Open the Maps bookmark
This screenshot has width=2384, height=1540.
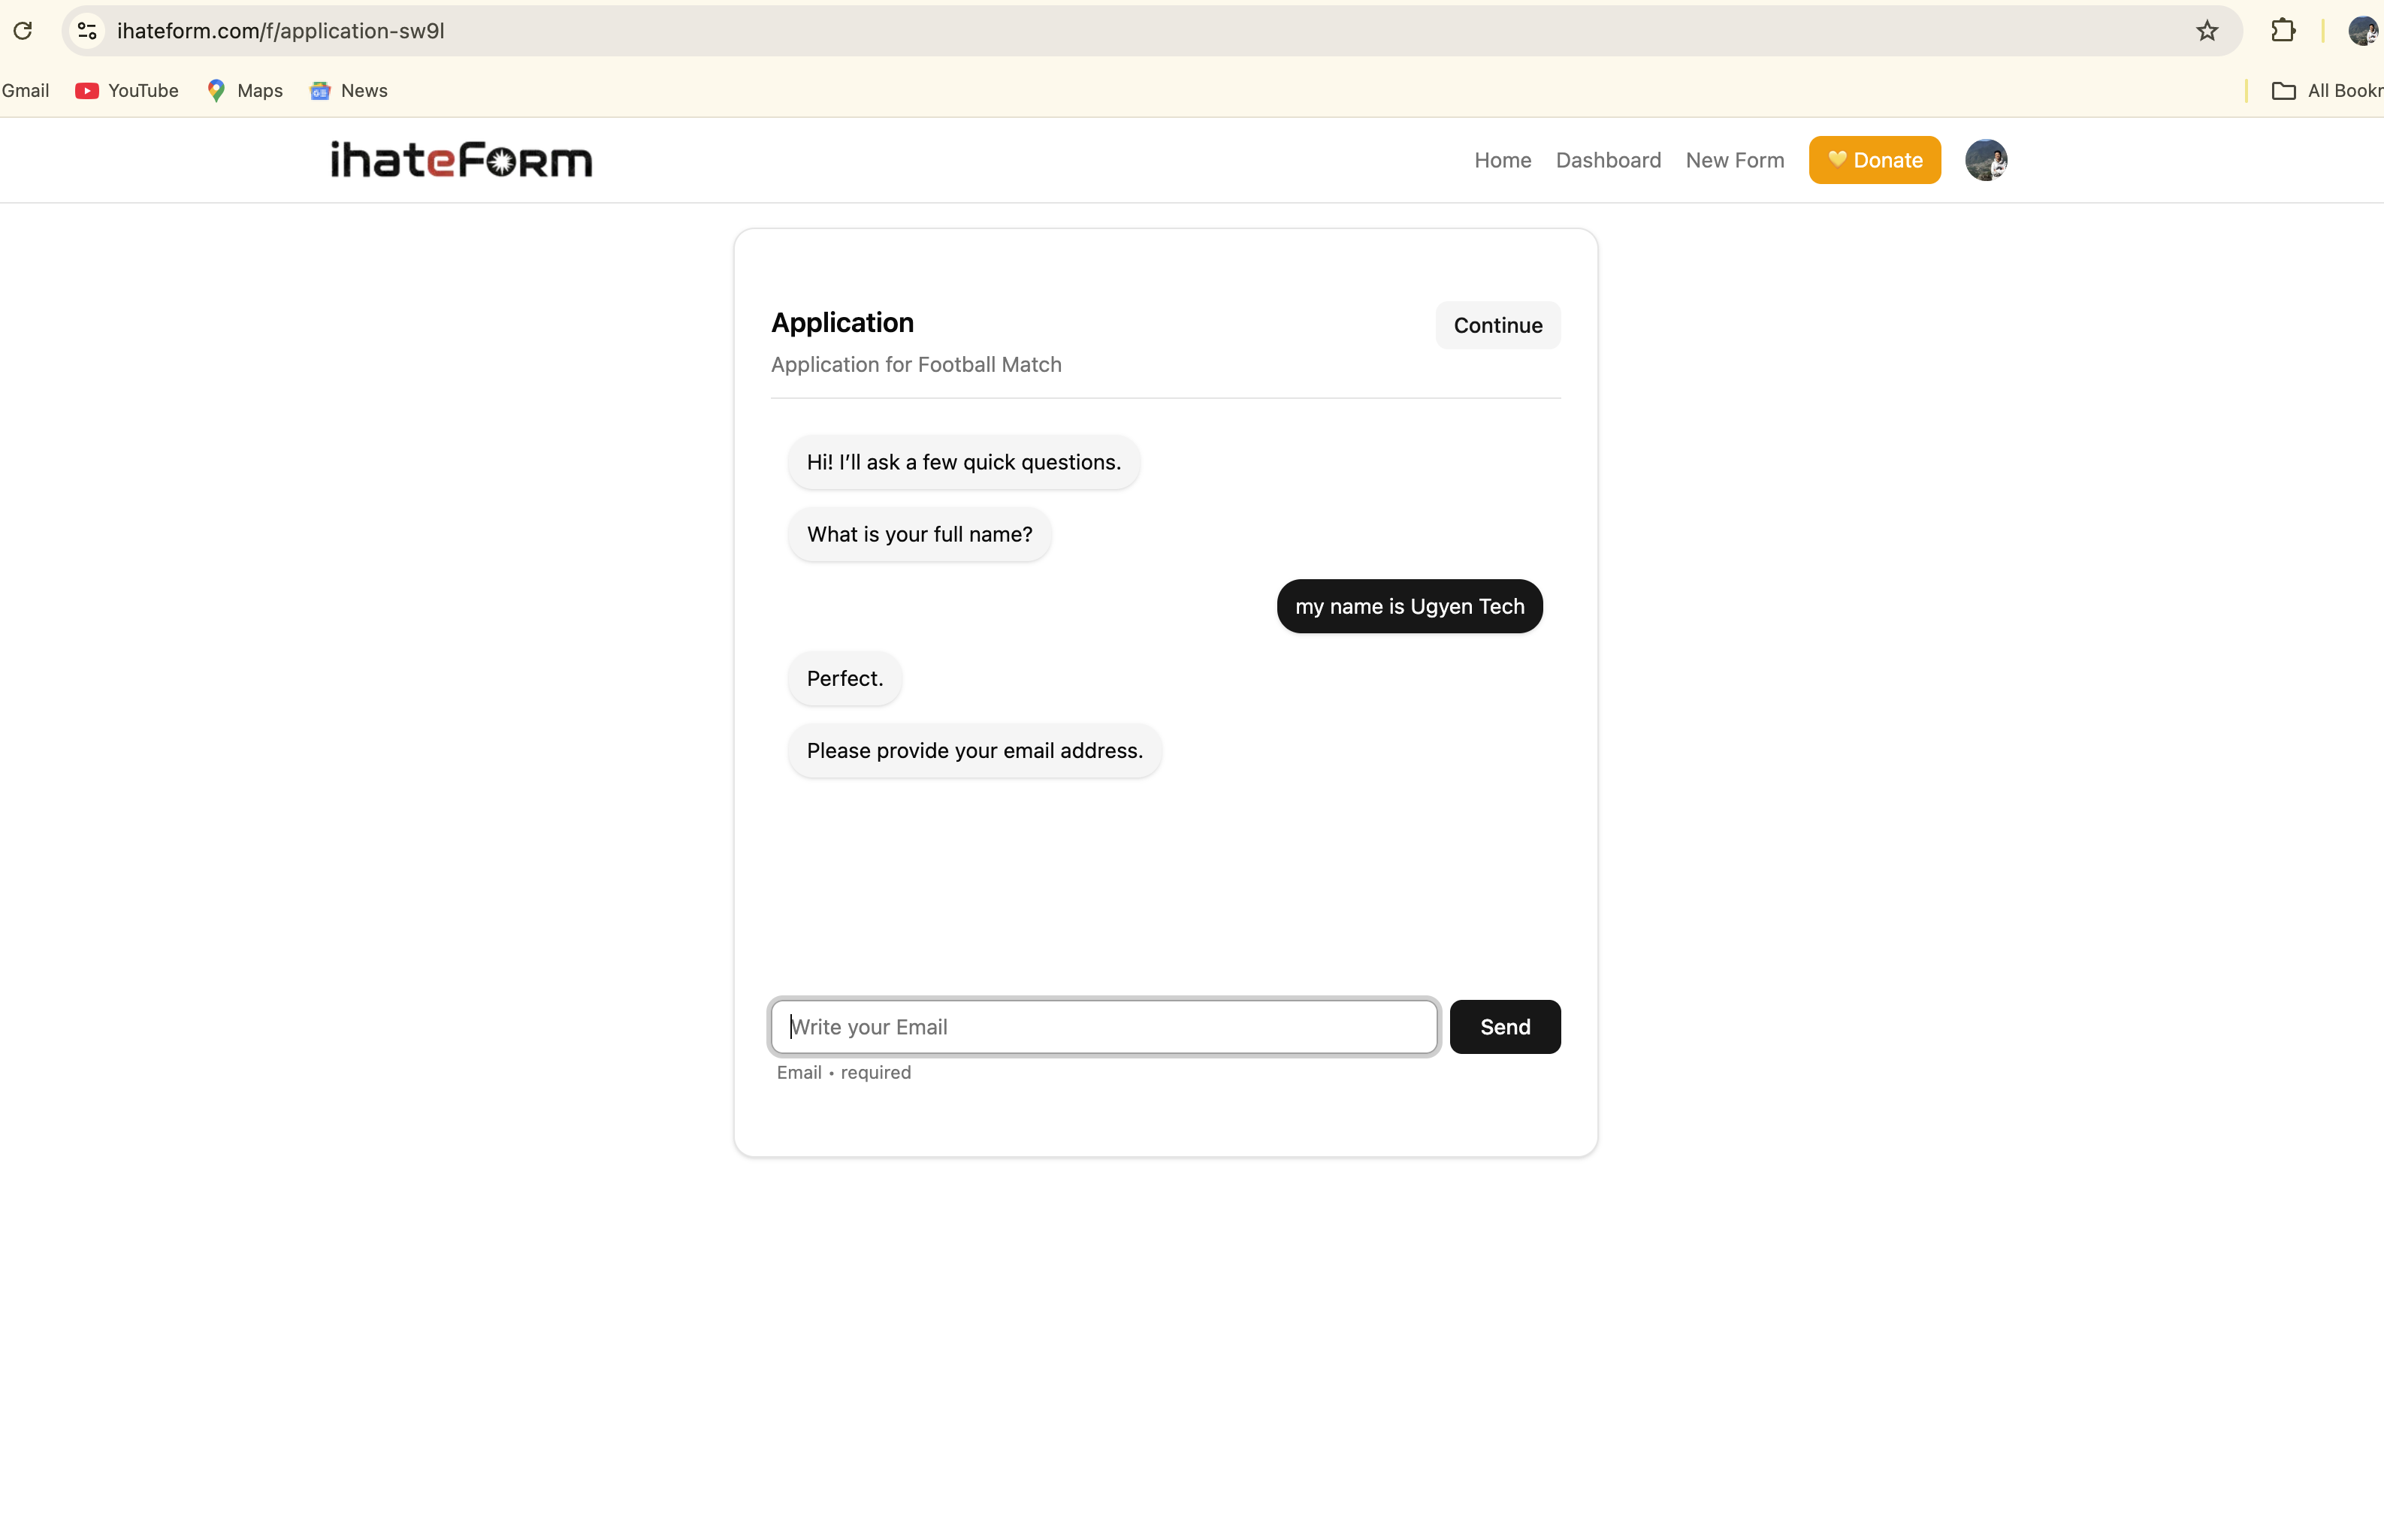click(243, 90)
